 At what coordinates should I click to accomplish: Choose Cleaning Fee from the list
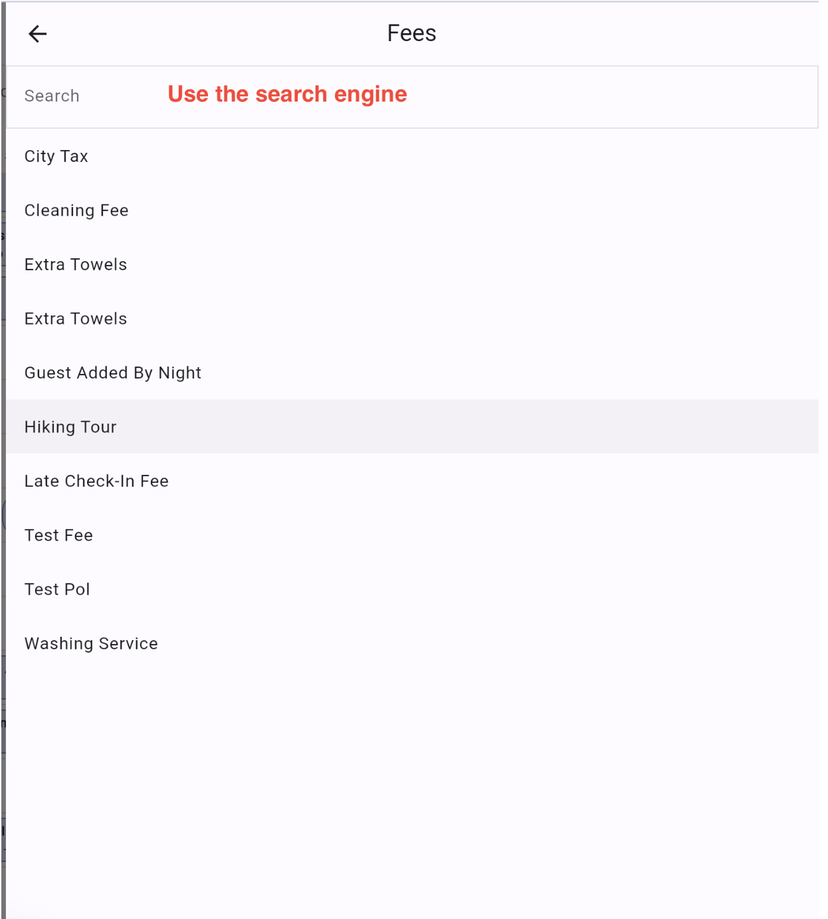412,210
